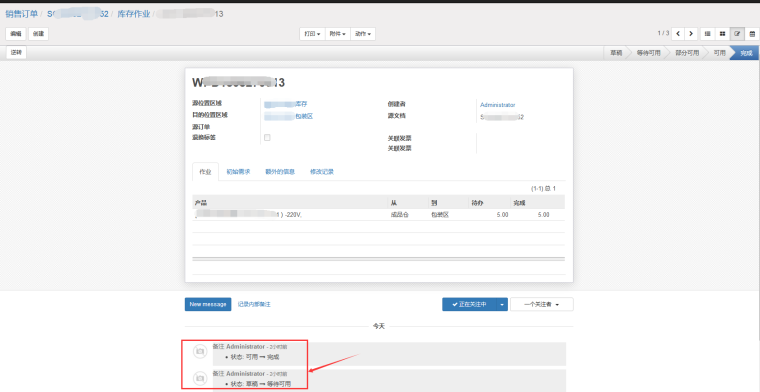The width and height of the screenshot is (760, 392).
Task: Open the dropdown arrow next to 正在关注中
Action: point(502,304)
